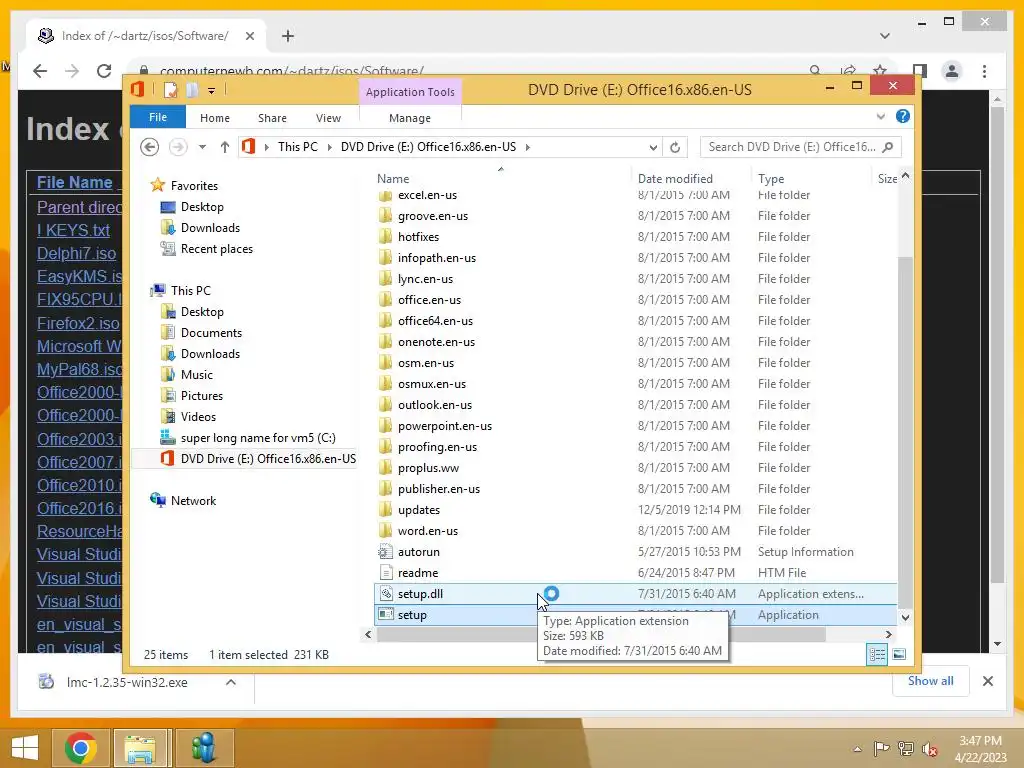Open Recent places in navigation pane
Screen dimensions: 1024x768
coord(216,248)
